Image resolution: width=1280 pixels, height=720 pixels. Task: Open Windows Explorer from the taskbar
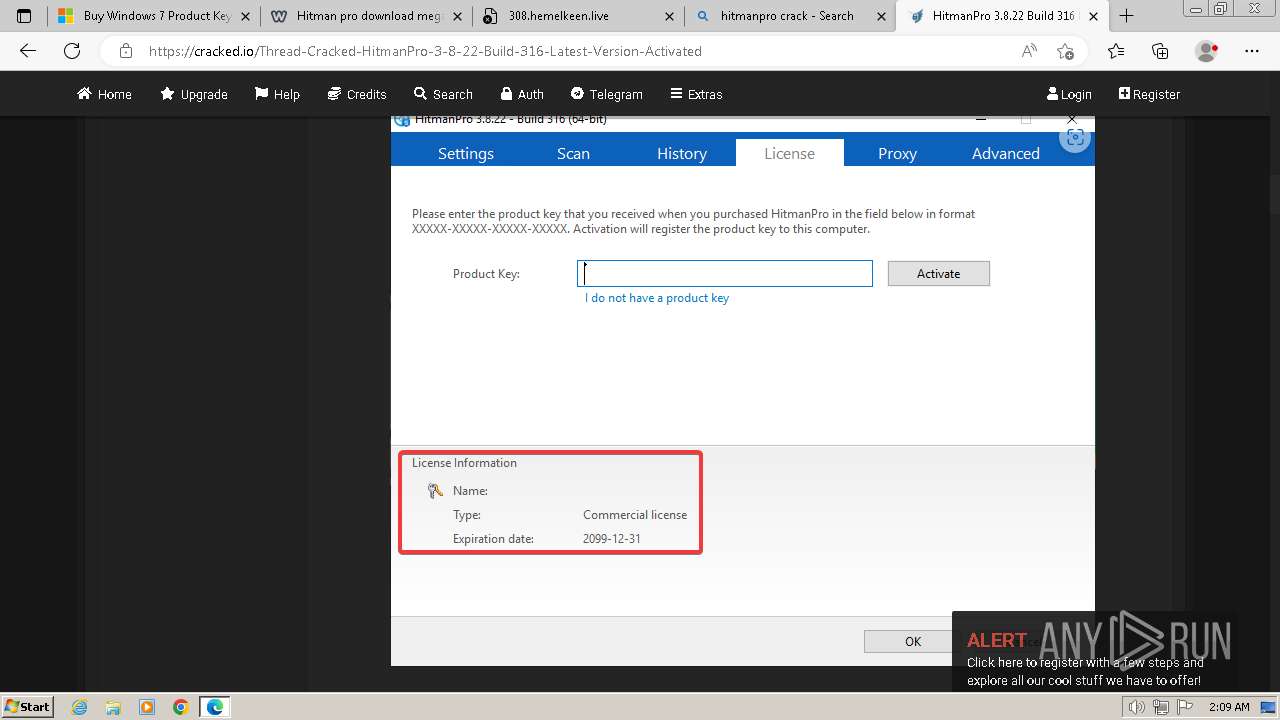click(113, 707)
